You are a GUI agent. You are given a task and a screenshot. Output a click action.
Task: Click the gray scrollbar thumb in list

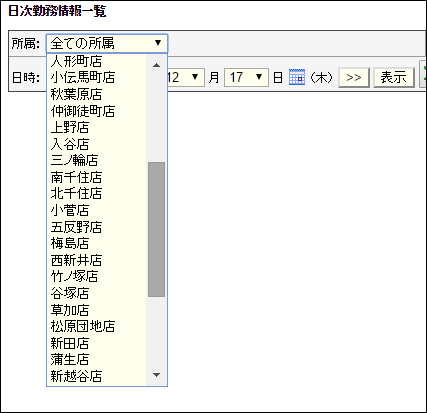pyautogui.click(x=156, y=229)
